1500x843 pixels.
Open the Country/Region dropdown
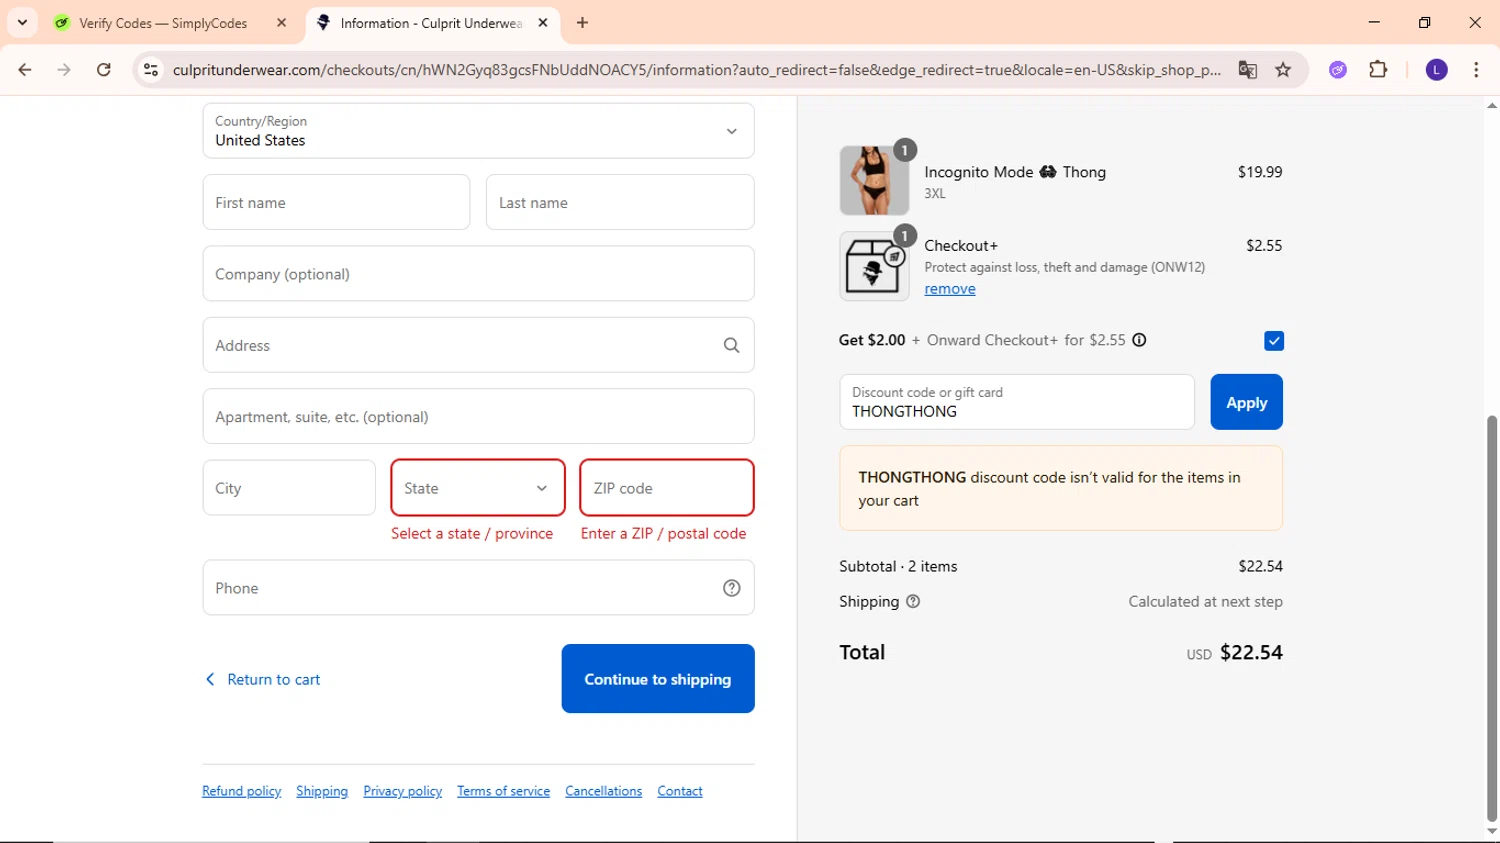pyautogui.click(x=478, y=131)
